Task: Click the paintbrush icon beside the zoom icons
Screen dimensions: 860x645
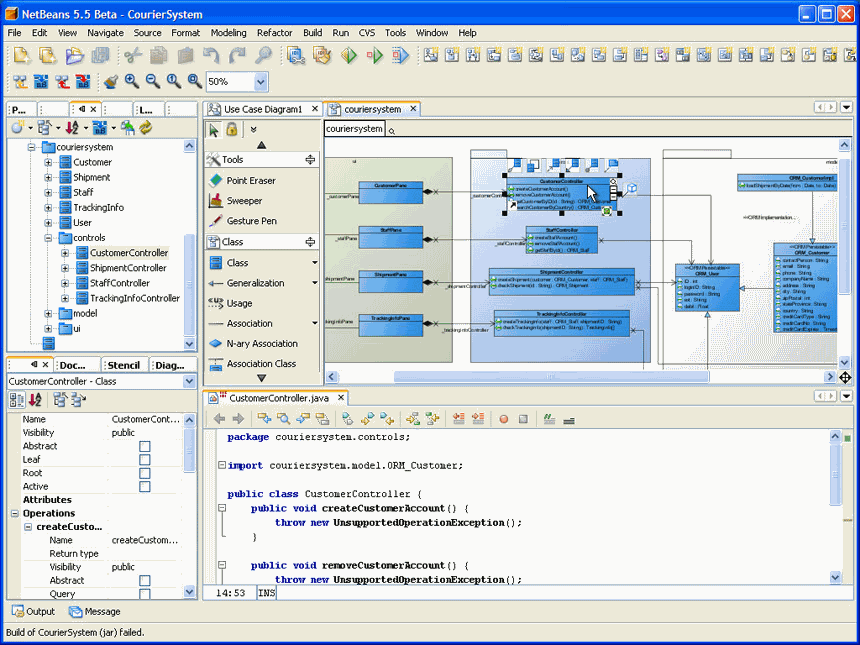Action: coord(111,81)
